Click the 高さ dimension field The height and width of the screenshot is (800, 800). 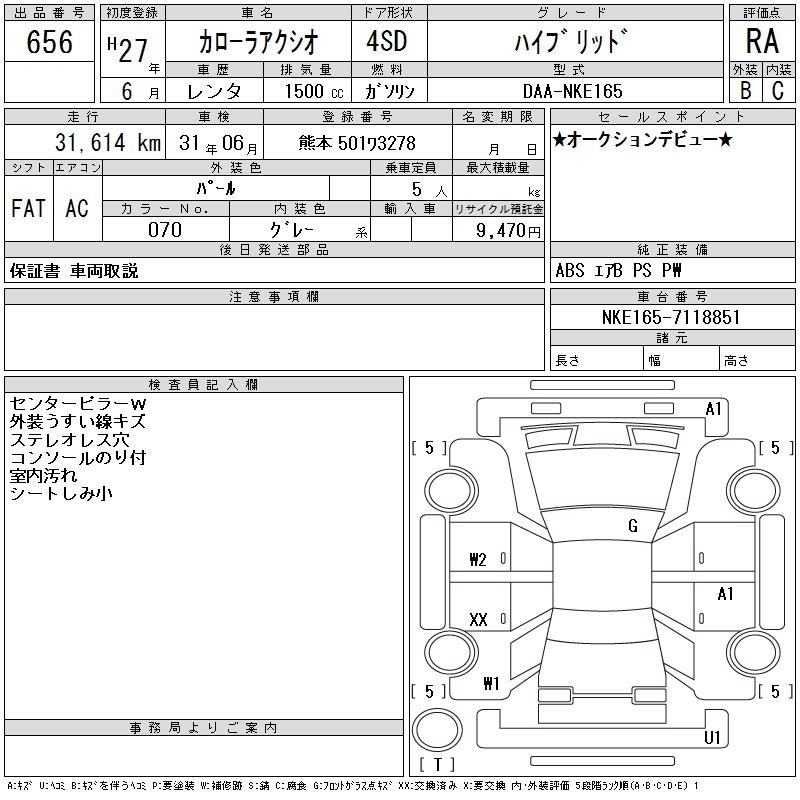click(x=757, y=358)
